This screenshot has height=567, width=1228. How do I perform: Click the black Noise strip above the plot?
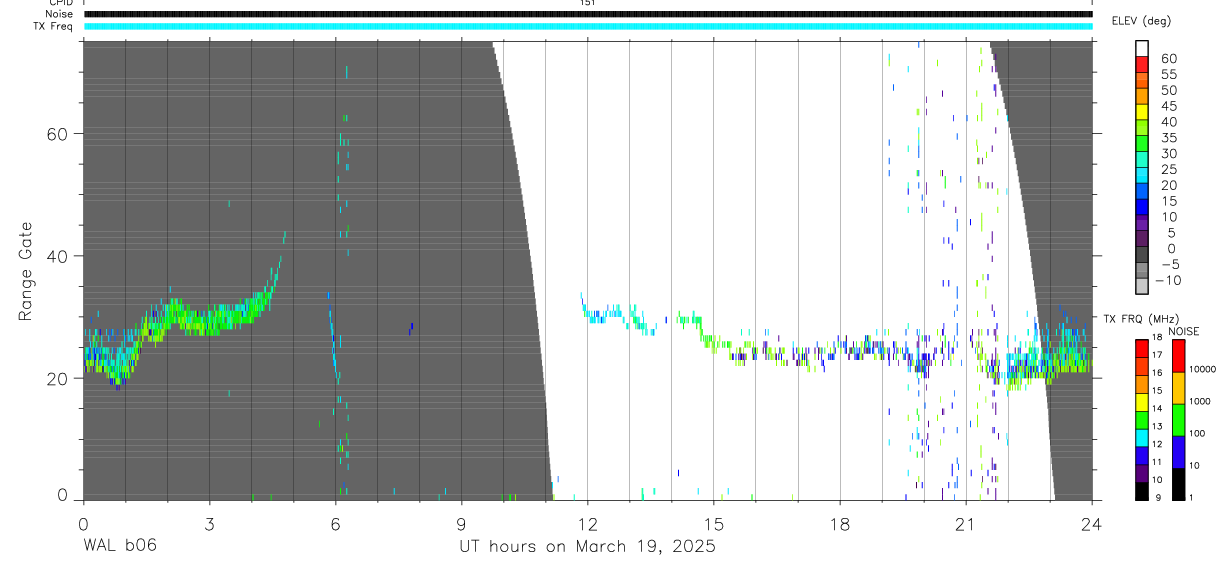coord(588,14)
